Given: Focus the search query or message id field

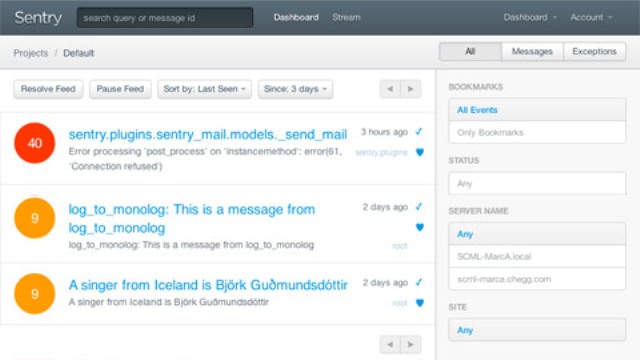Looking at the screenshot, I should tap(165, 18).
